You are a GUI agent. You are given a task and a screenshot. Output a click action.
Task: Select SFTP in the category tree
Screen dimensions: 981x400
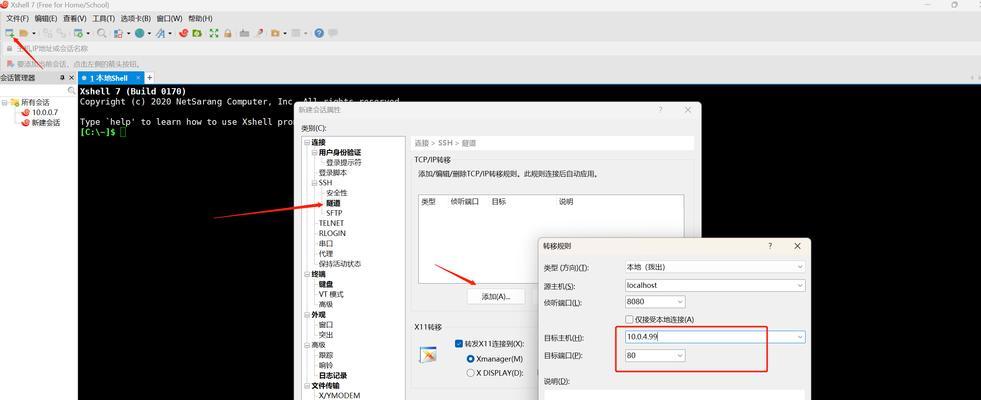pos(334,213)
